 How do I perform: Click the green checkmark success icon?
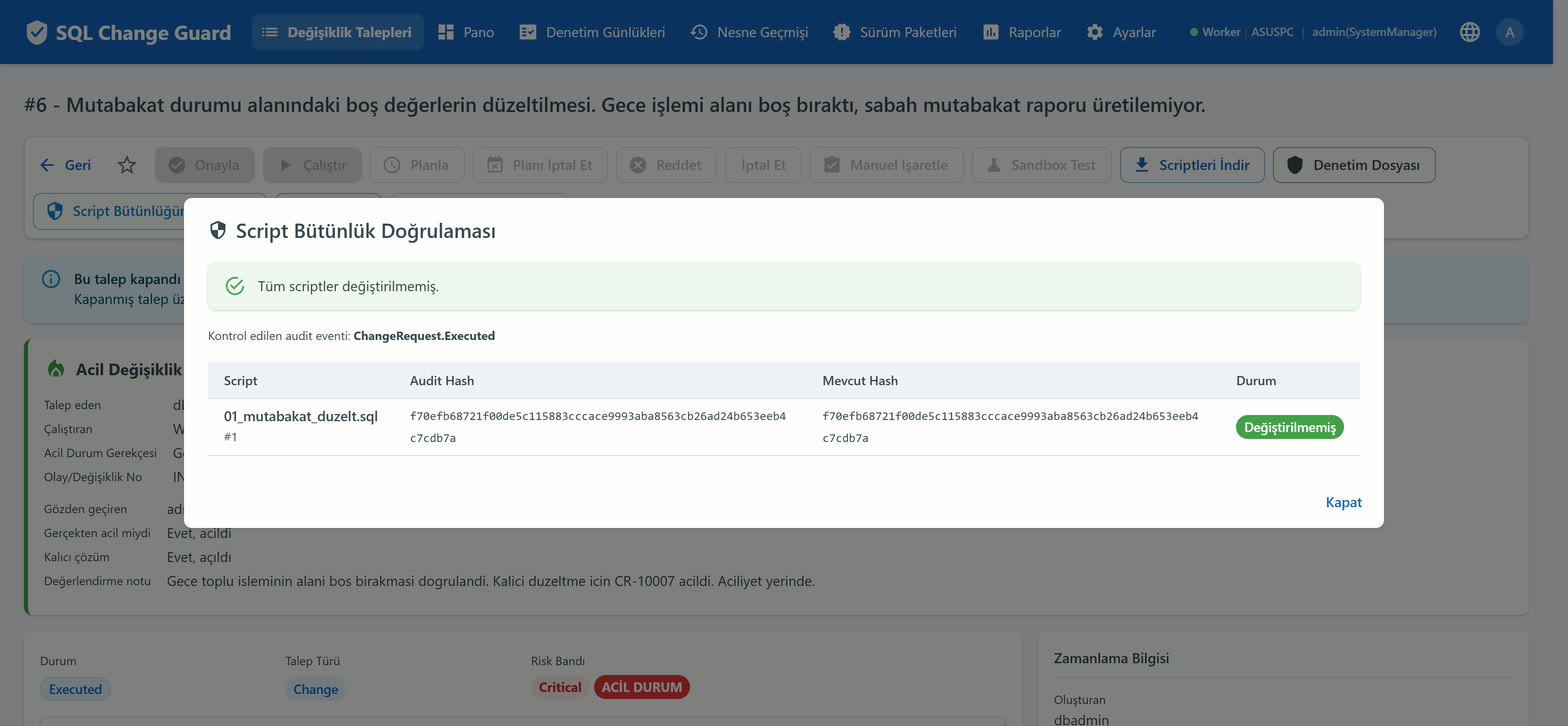[x=235, y=286]
